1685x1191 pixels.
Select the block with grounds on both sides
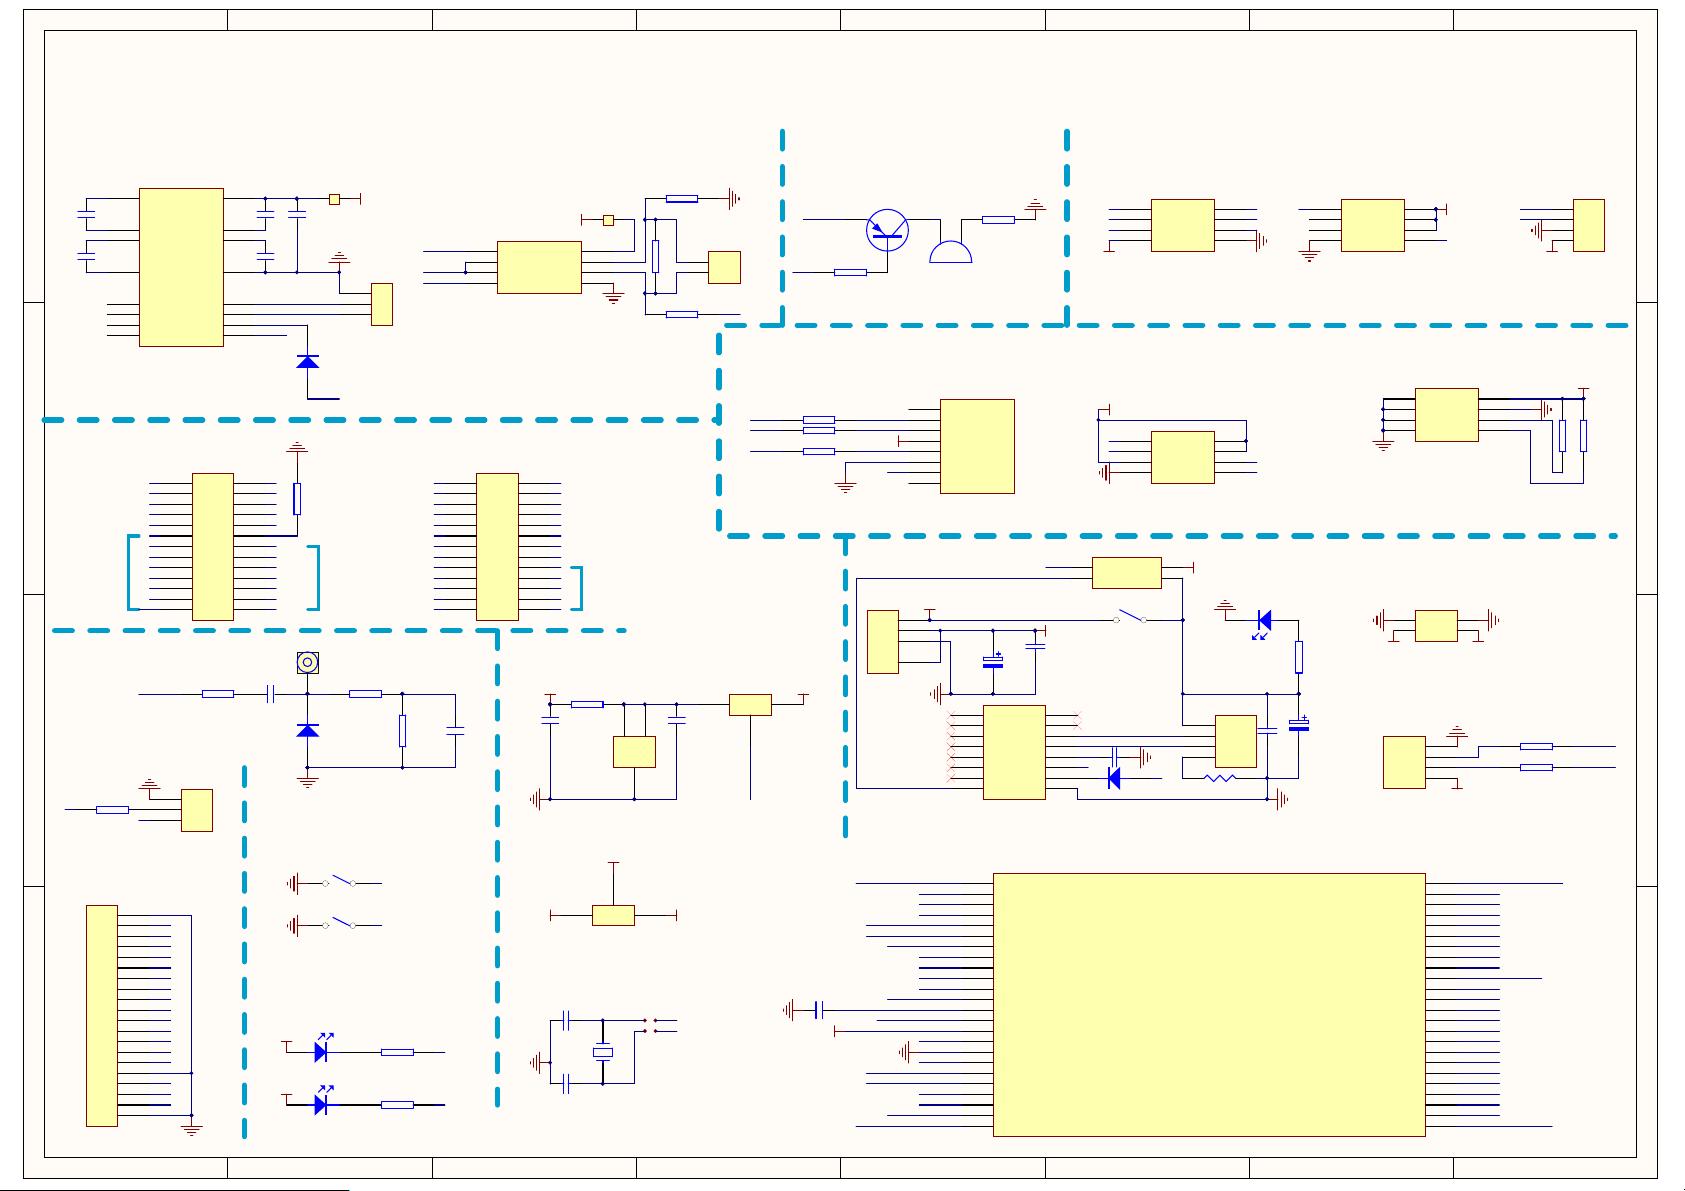(x=1436, y=626)
